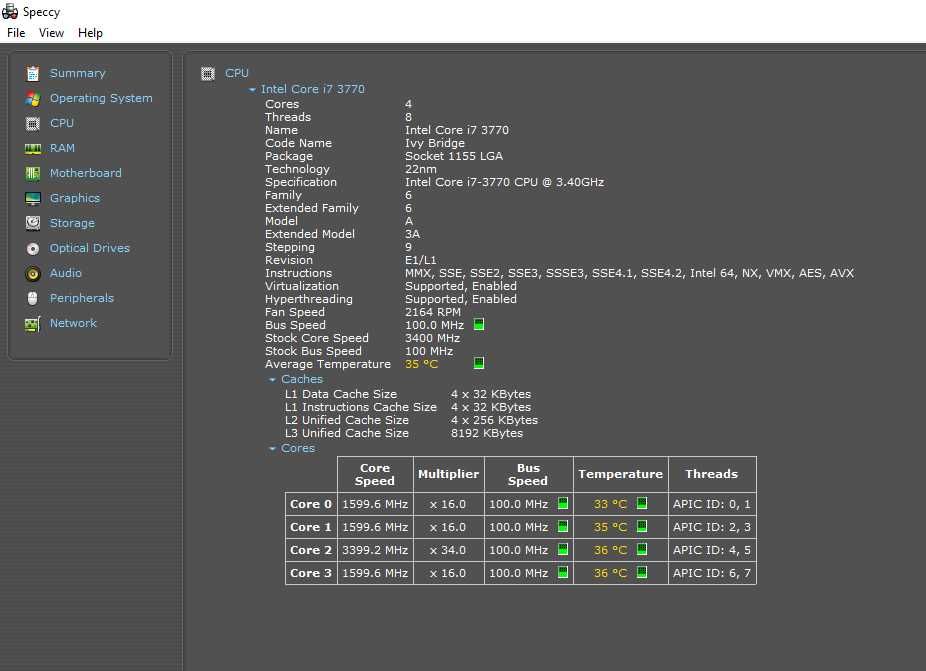
Task: Click the Threads column header
Action: click(712, 474)
